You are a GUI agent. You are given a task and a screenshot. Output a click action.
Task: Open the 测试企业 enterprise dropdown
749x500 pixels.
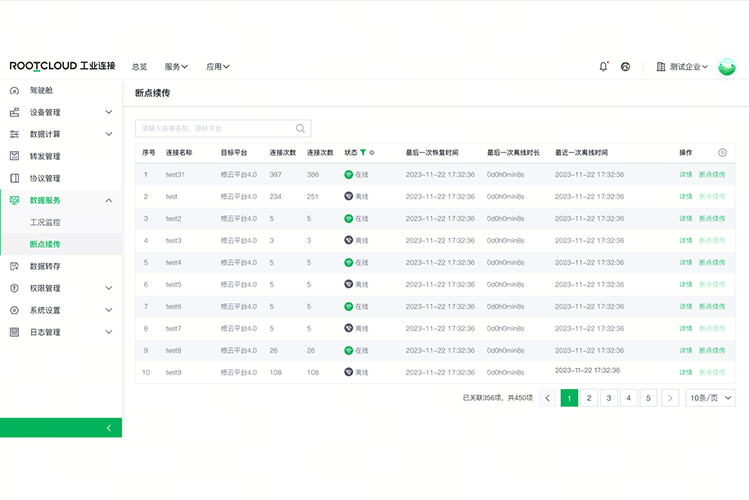coord(683,67)
